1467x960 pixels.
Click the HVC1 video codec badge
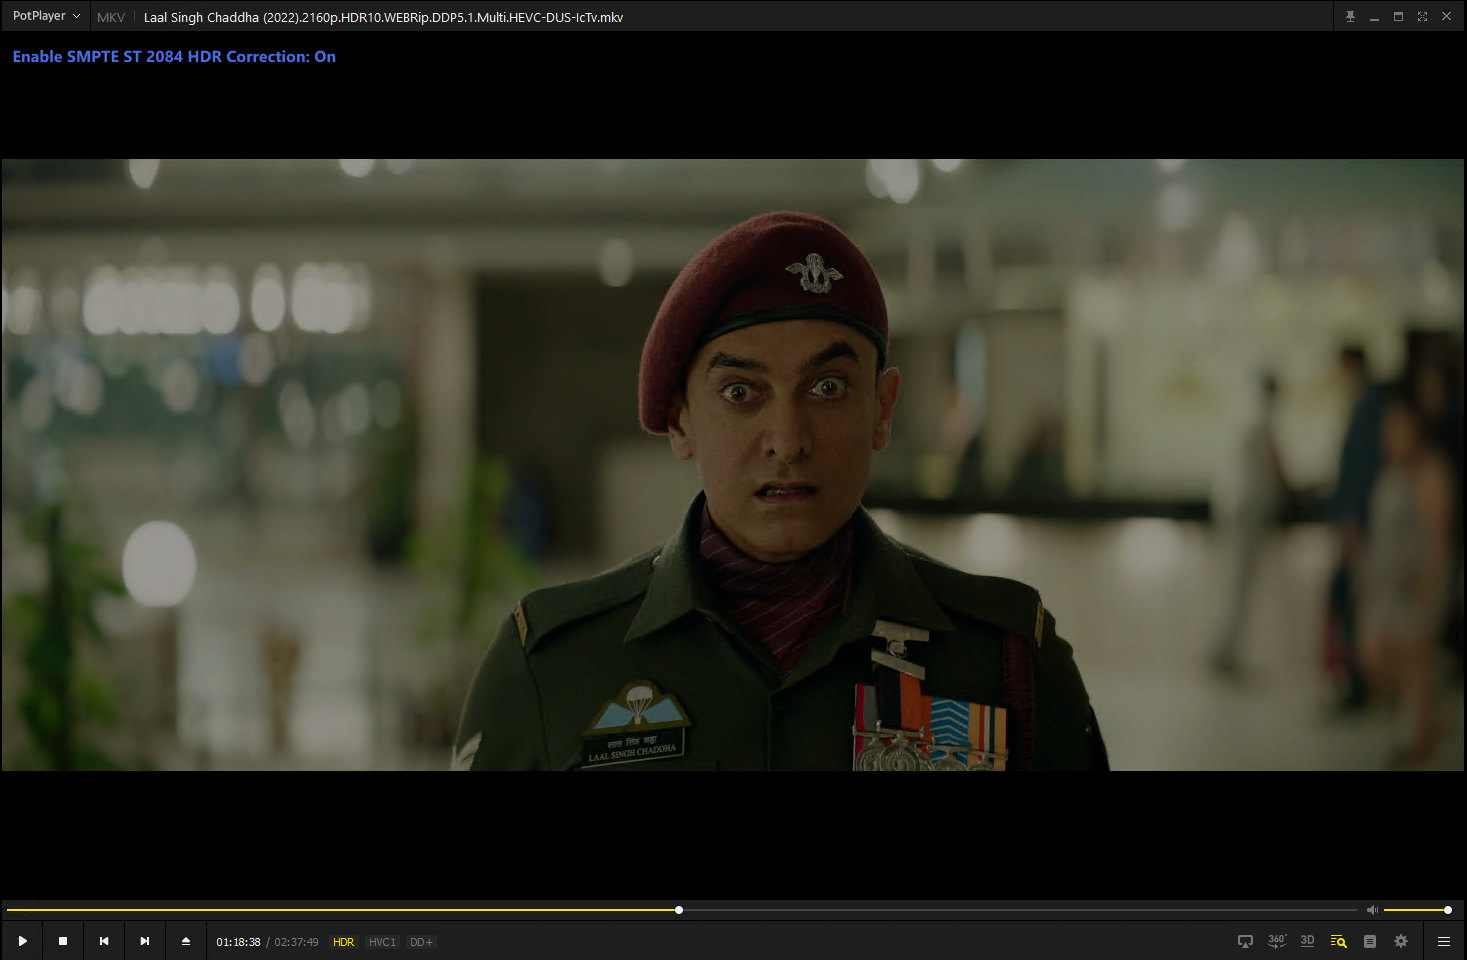point(382,942)
